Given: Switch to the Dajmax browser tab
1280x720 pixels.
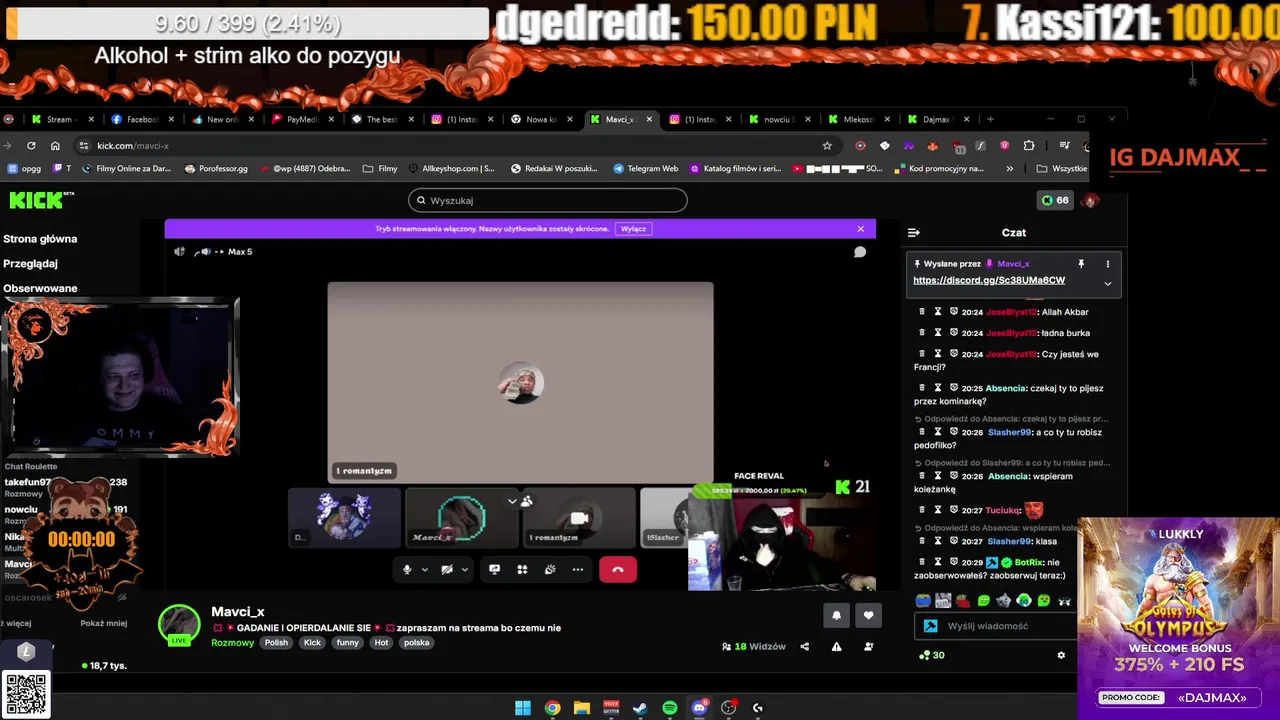Looking at the screenshot, I should (x=937, y=119).
